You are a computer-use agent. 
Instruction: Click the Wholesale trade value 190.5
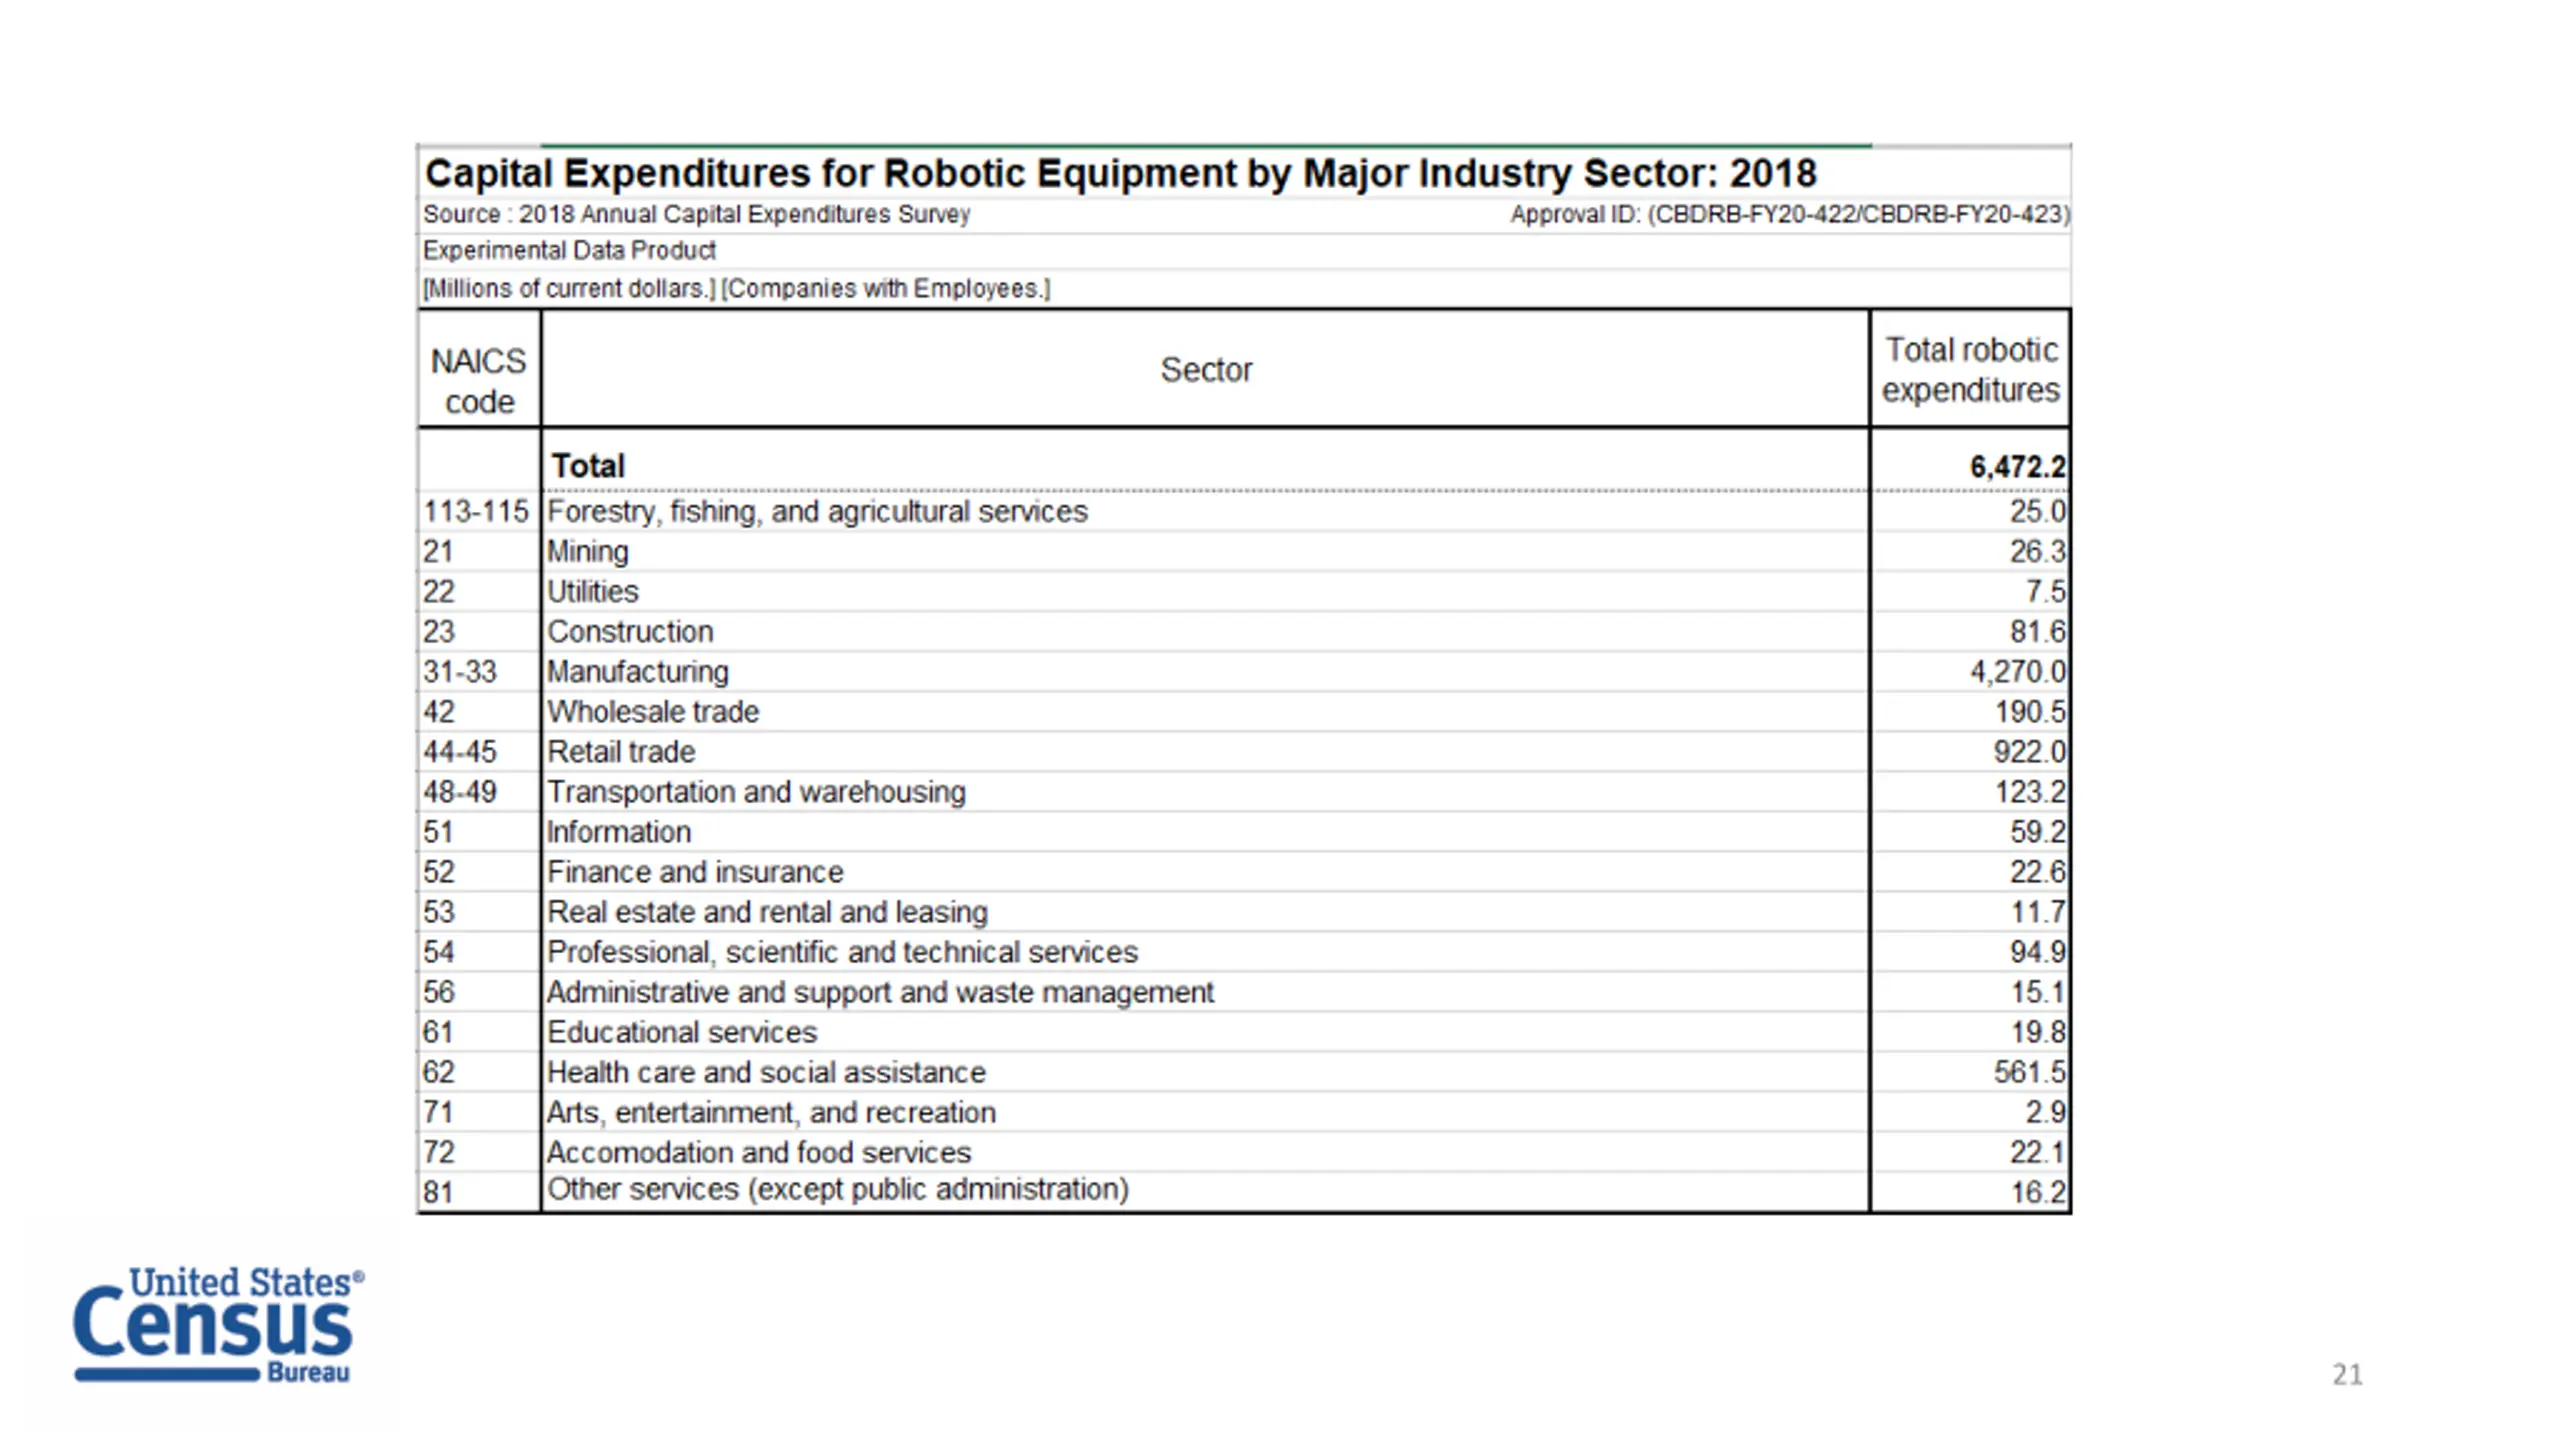2029,712
